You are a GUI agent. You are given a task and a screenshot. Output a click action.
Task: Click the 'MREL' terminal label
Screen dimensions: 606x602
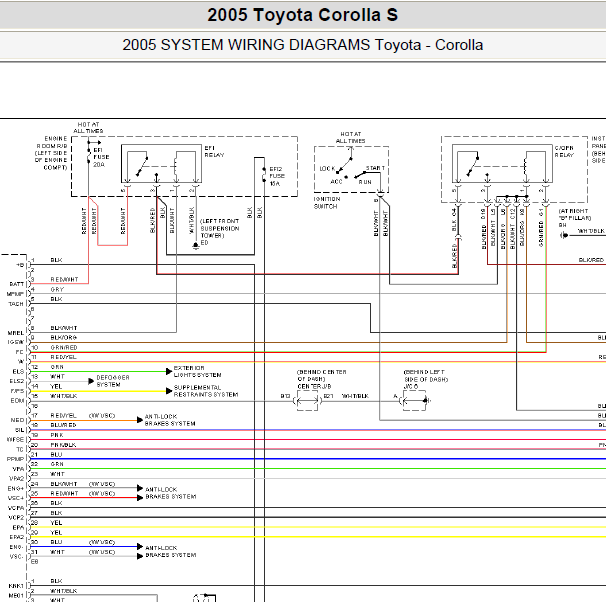pyautogui.click(x=16, y=333)
